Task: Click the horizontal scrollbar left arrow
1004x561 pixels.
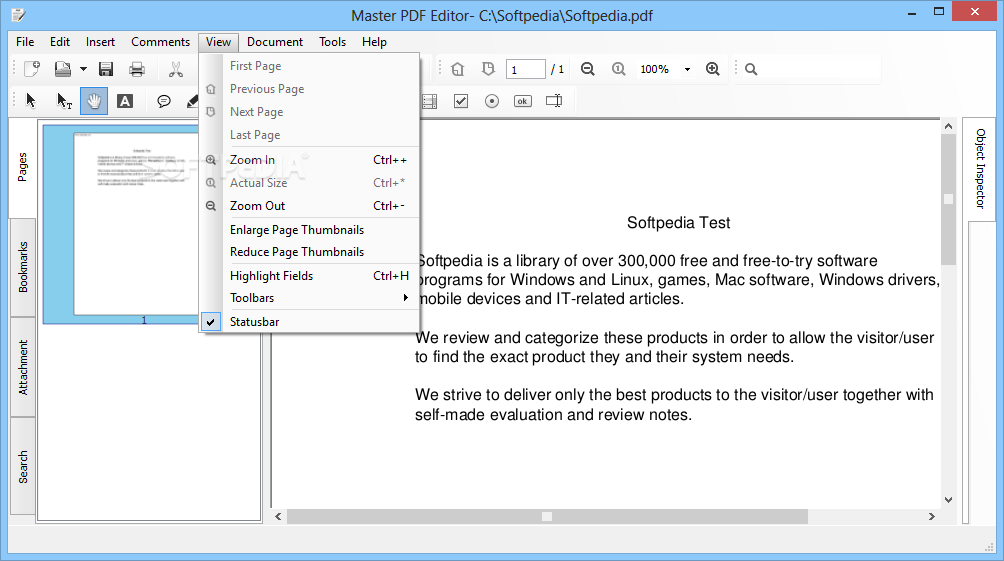Action: pyautogui.click(x=279, y=516)
